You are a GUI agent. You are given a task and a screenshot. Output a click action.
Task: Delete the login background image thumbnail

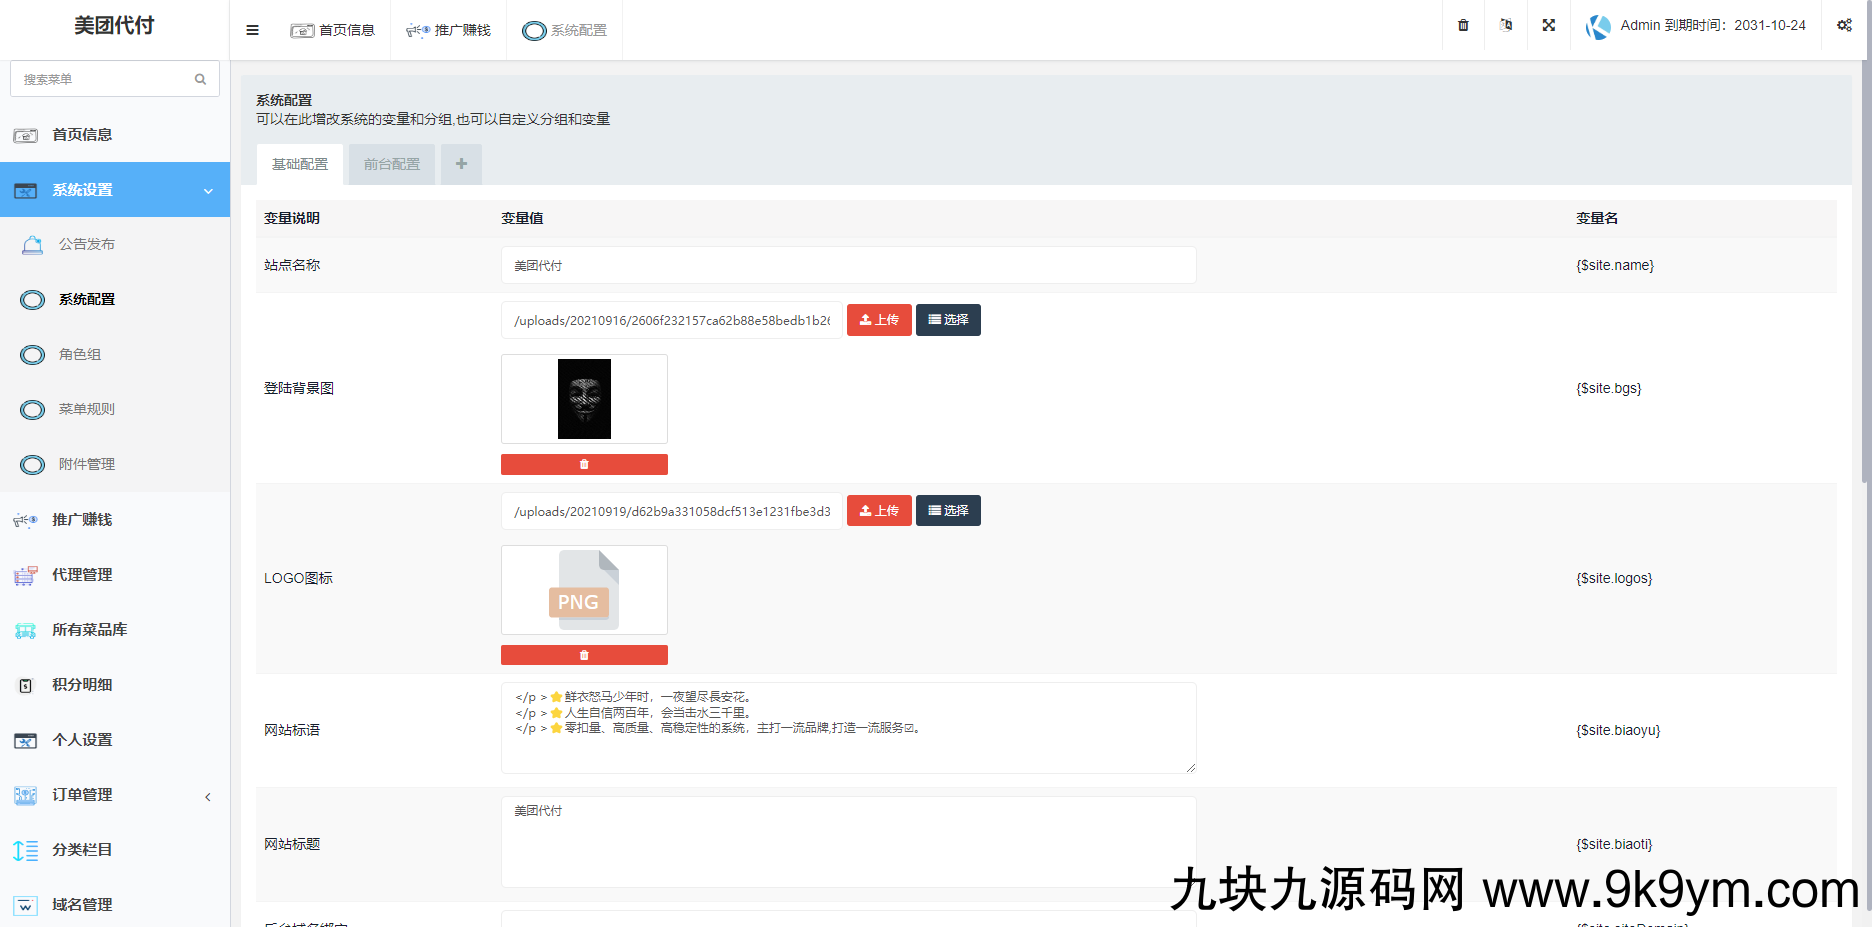pyautogui.click(x=584, y=464)
